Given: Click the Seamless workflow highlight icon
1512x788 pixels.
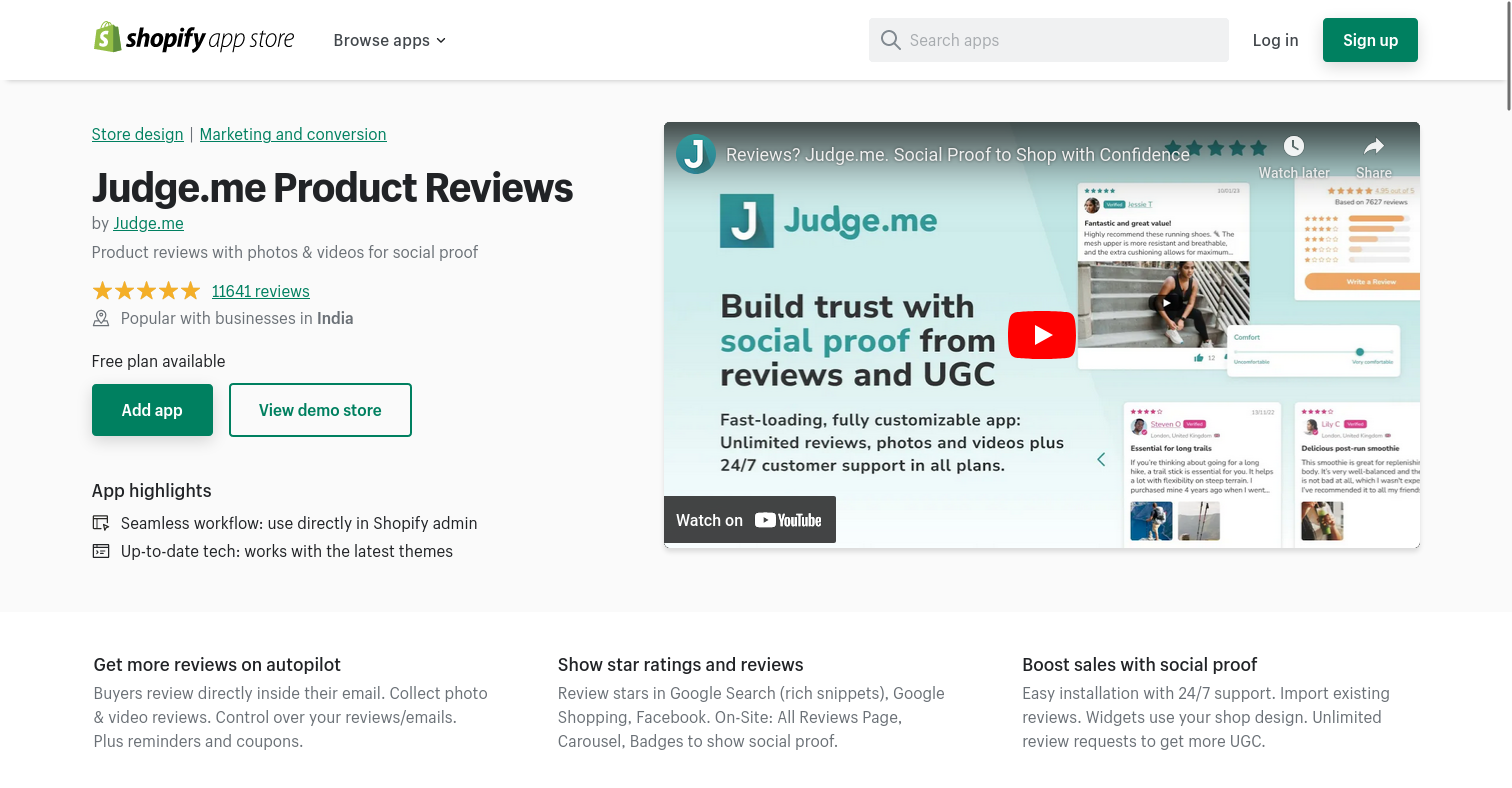Looking at the screenshot, I should pos(101,523).
